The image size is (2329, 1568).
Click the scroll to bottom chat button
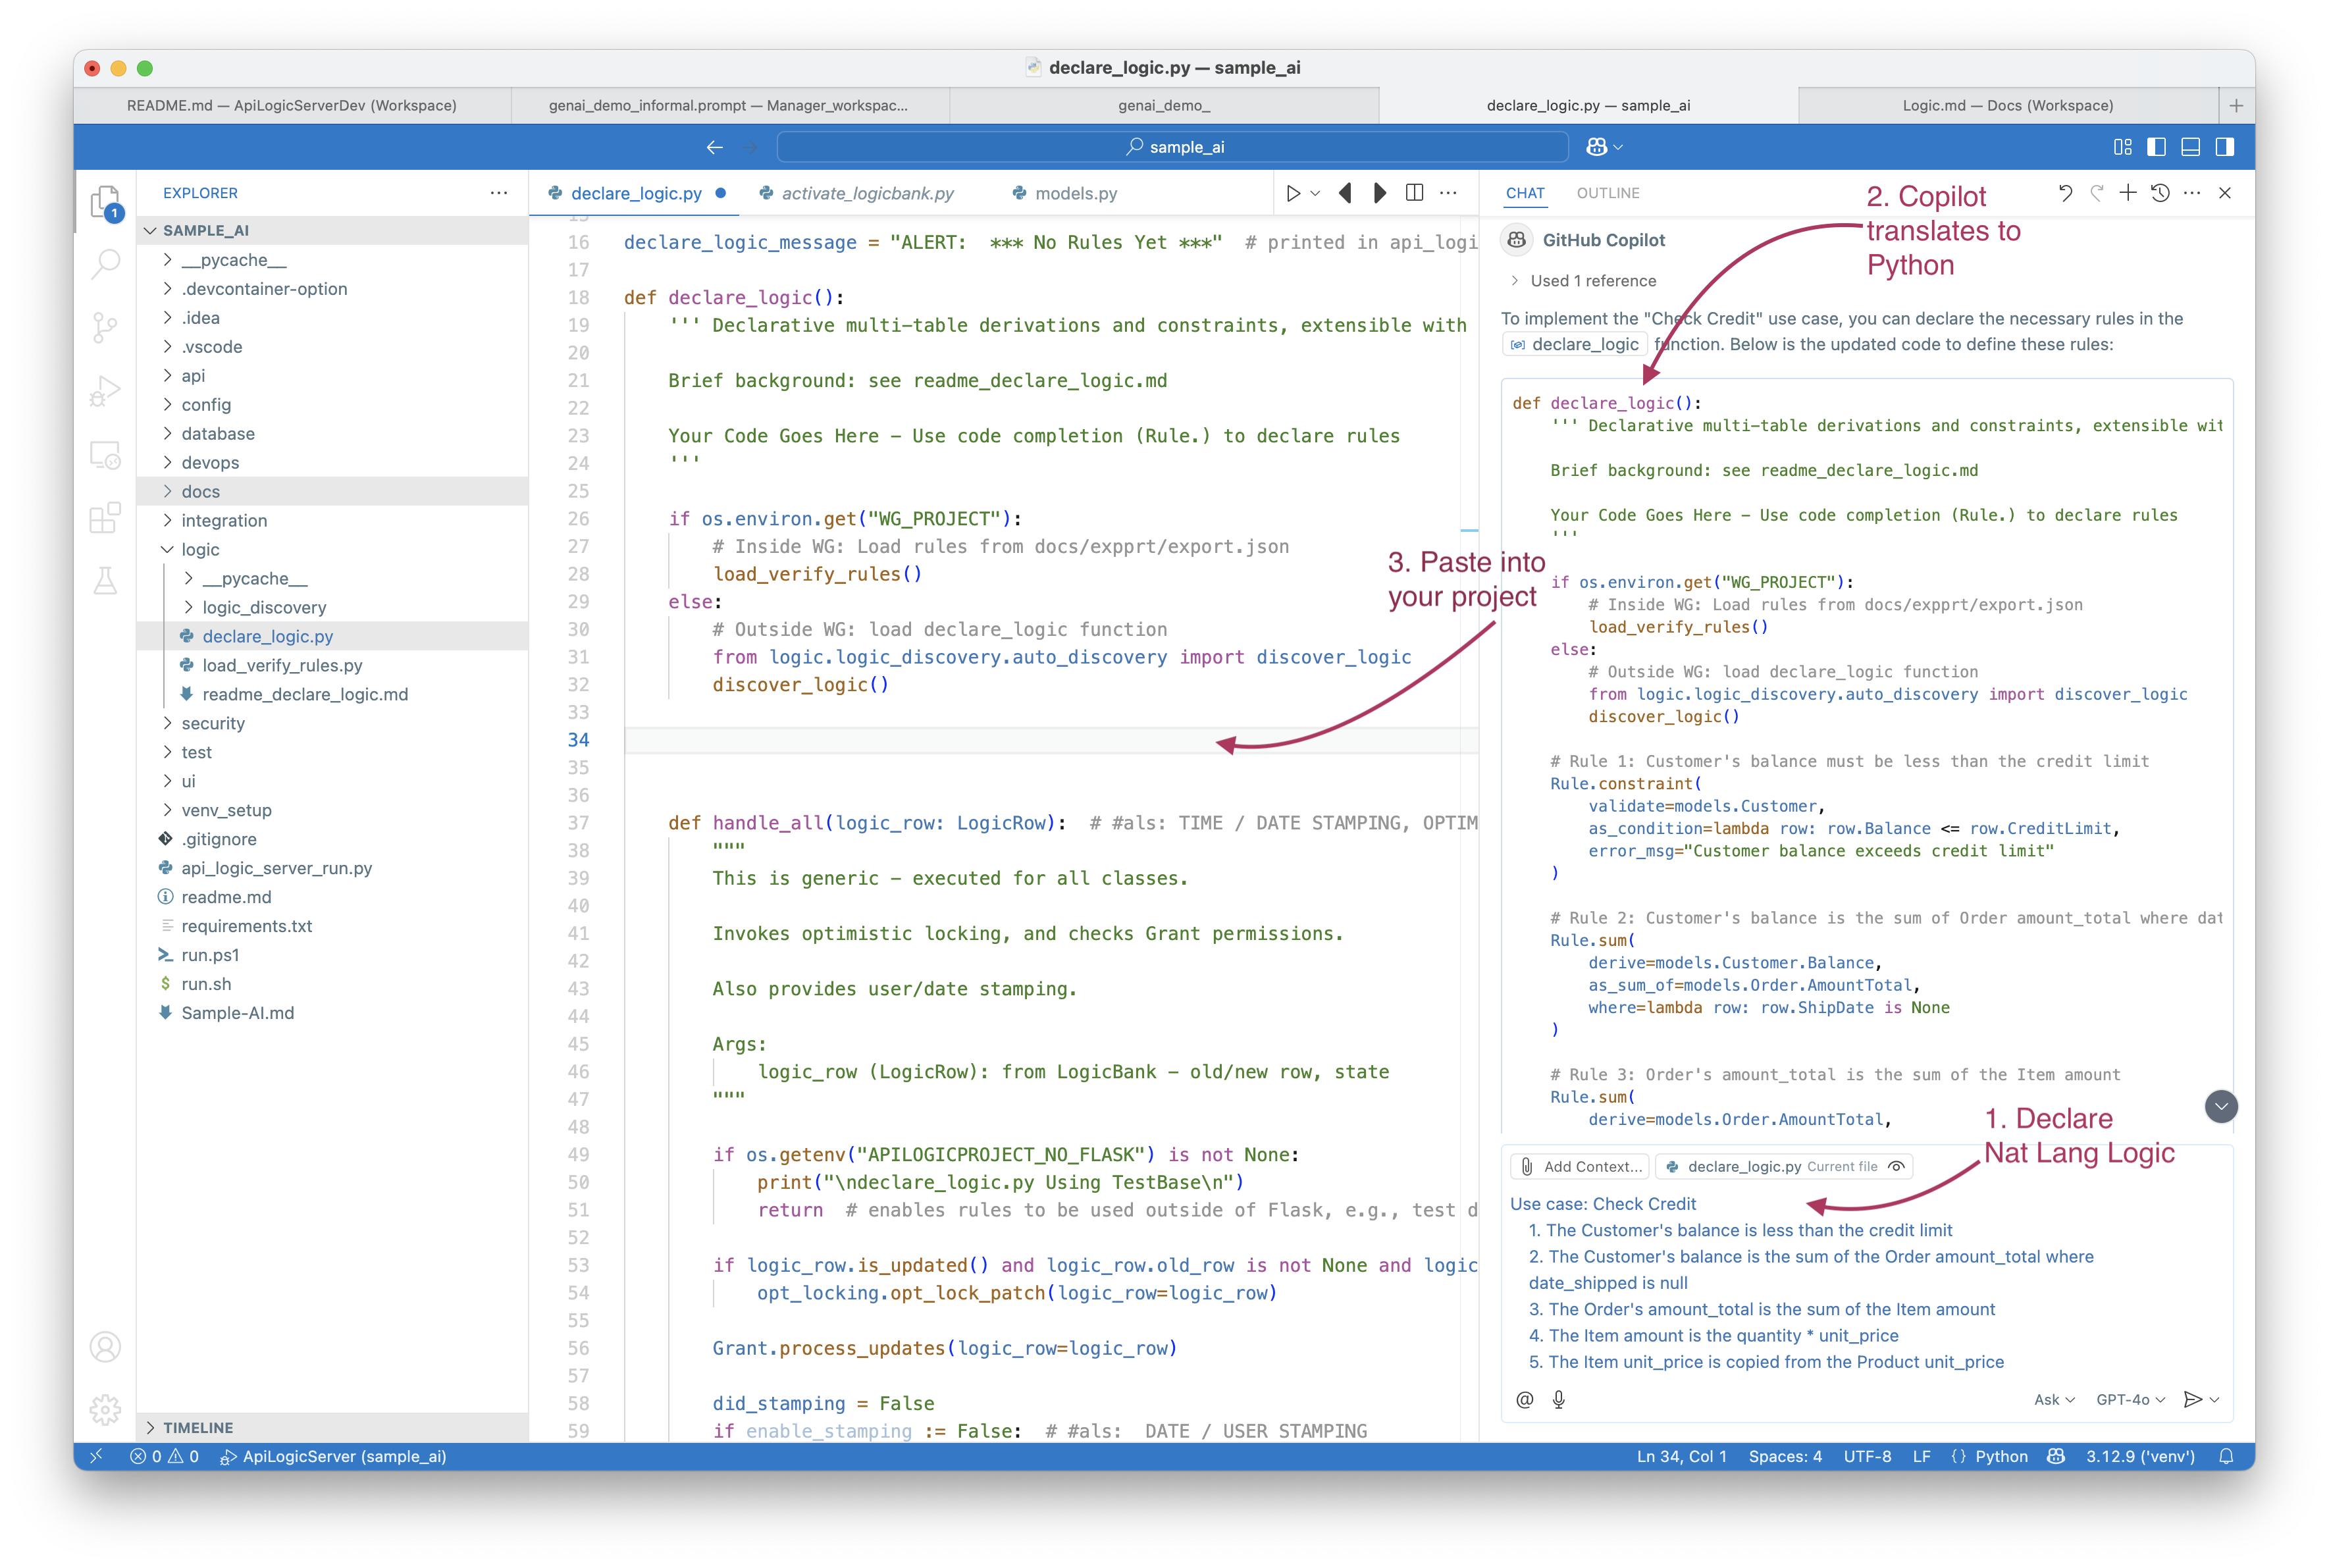point(2220,1106)
